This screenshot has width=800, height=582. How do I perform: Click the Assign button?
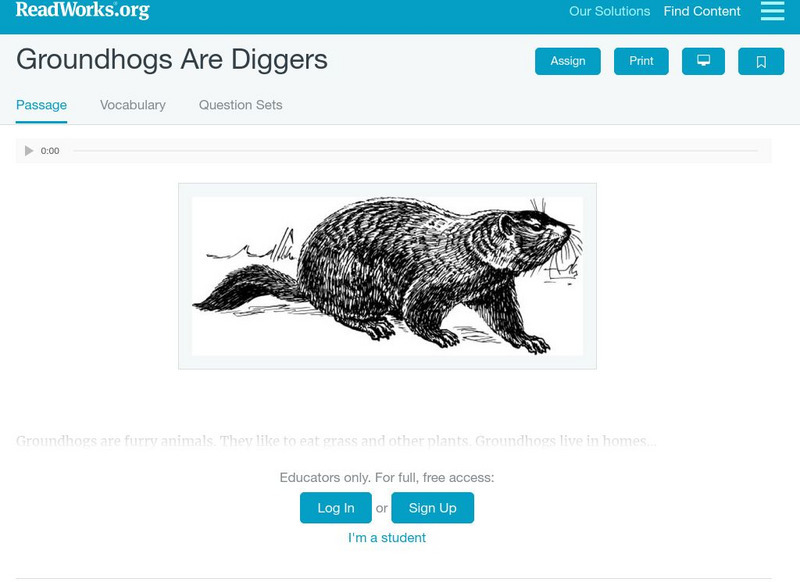[567, 61]
